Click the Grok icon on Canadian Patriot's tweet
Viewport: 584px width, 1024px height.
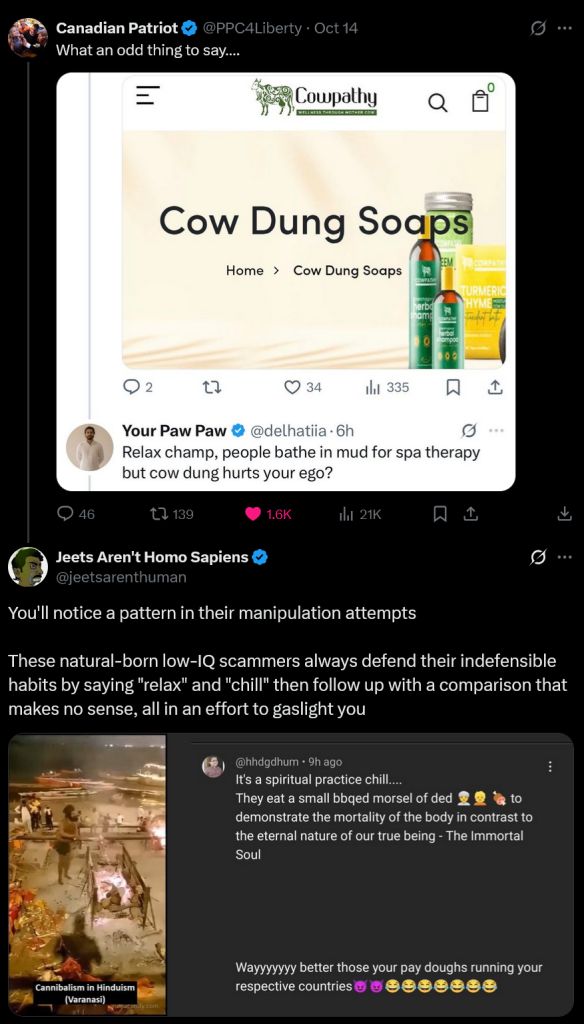coord(538,29)
